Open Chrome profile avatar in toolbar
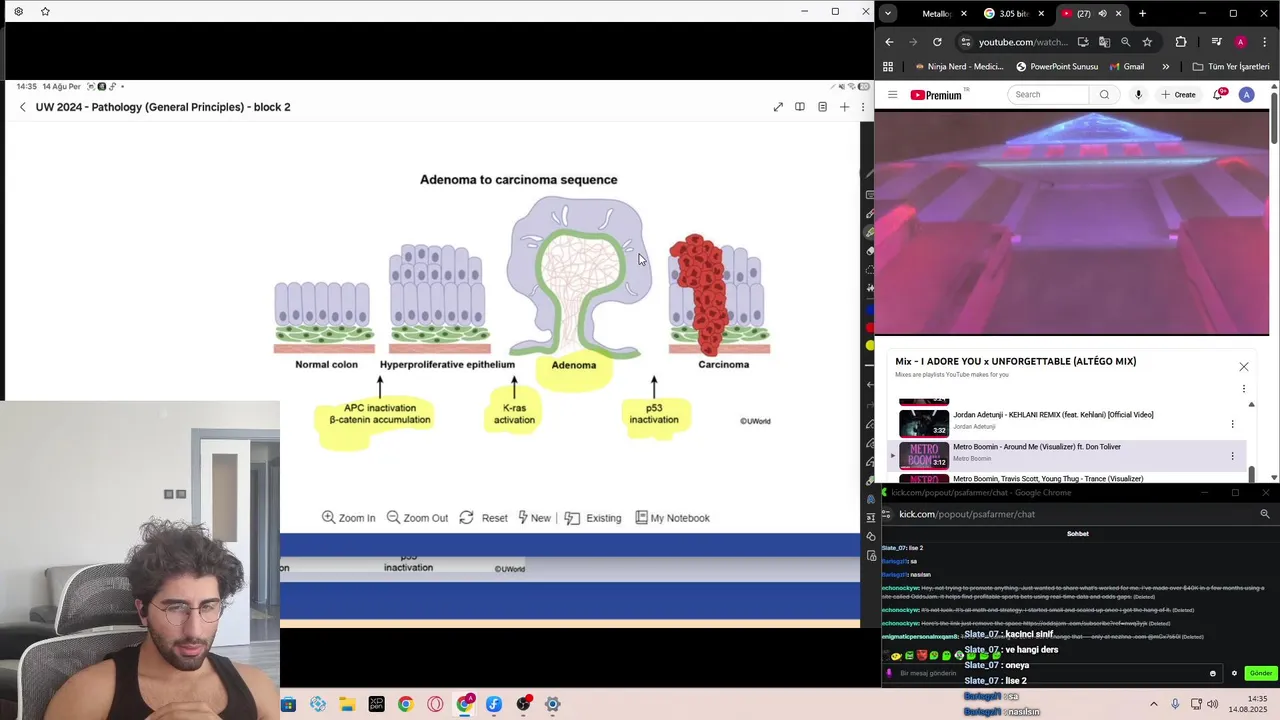1280x720 pixels. [x=1240, y=42]
